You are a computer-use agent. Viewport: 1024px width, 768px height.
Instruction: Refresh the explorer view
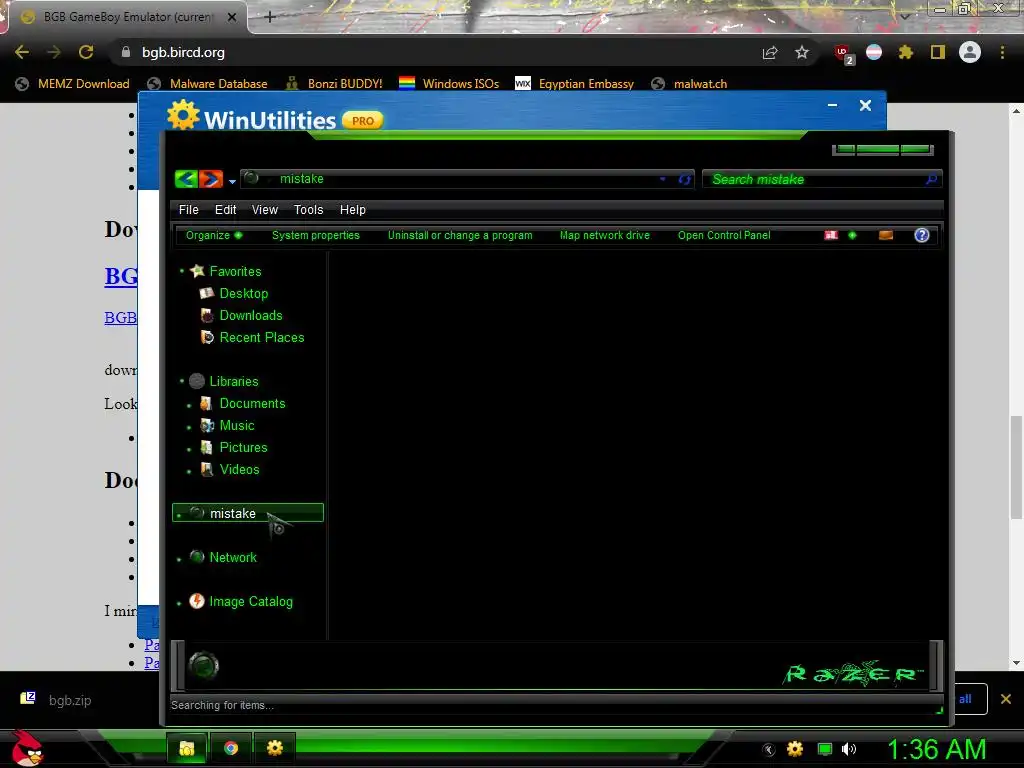(684, 179)
